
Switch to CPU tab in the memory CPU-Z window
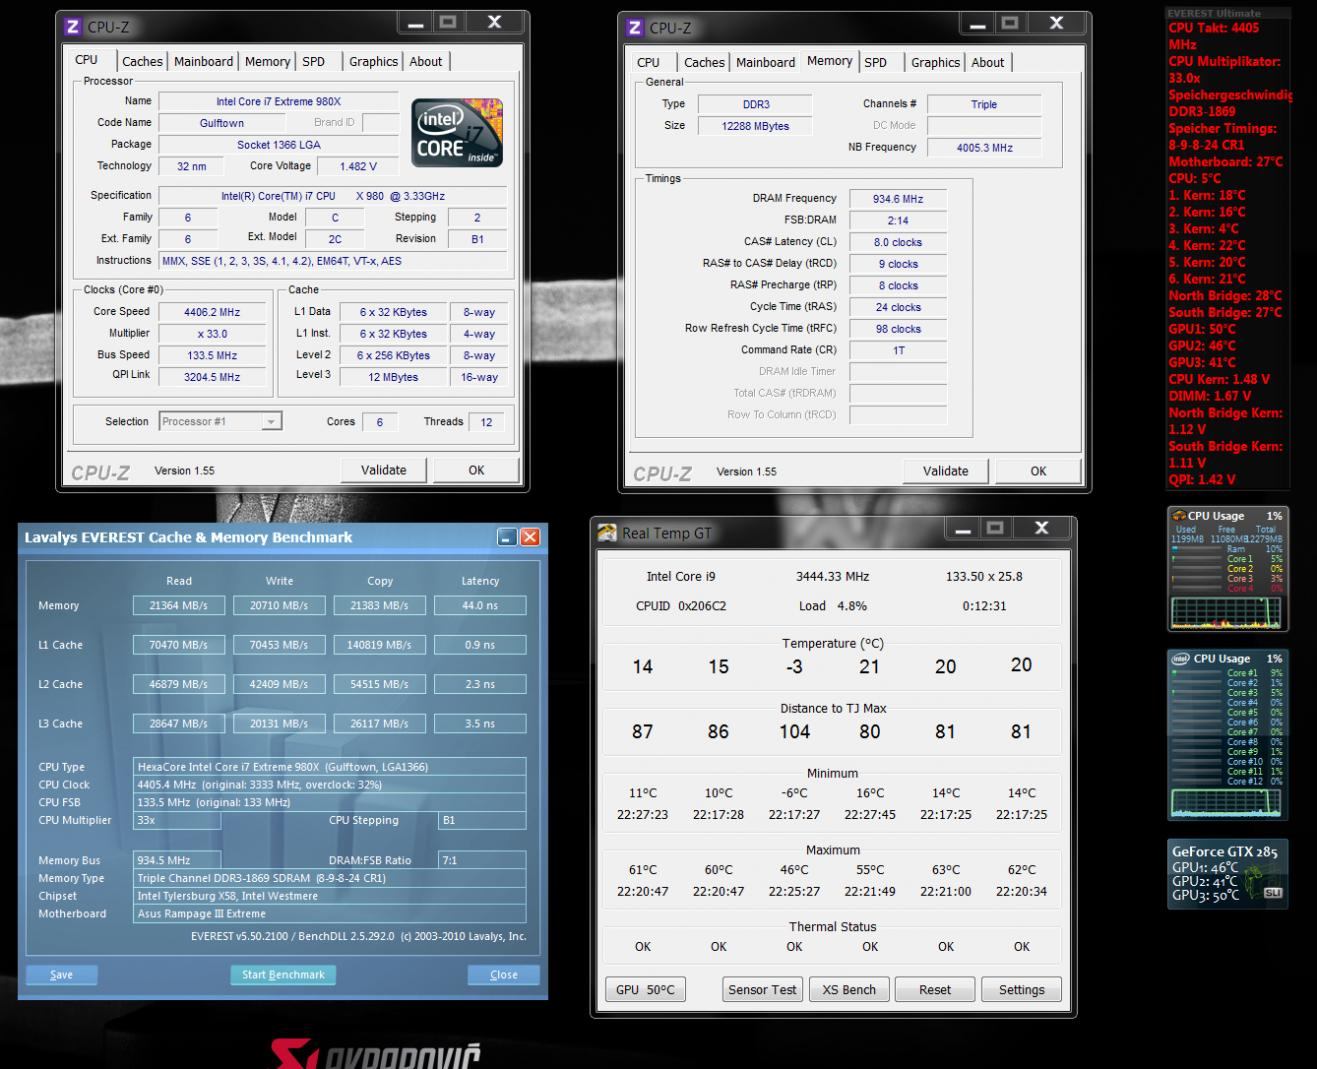coord(648,62)
